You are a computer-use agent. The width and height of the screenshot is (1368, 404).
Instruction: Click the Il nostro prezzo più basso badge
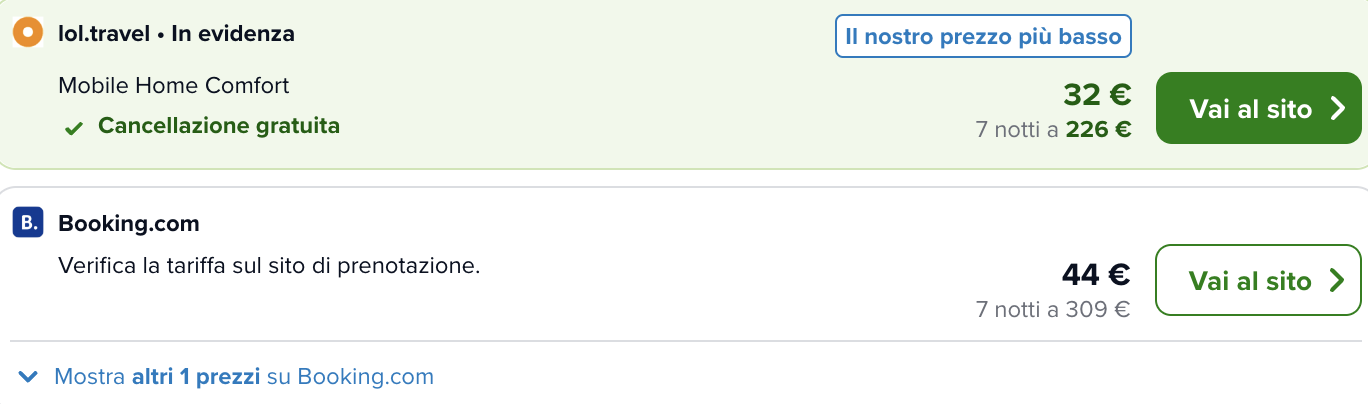tap(984, 37)
